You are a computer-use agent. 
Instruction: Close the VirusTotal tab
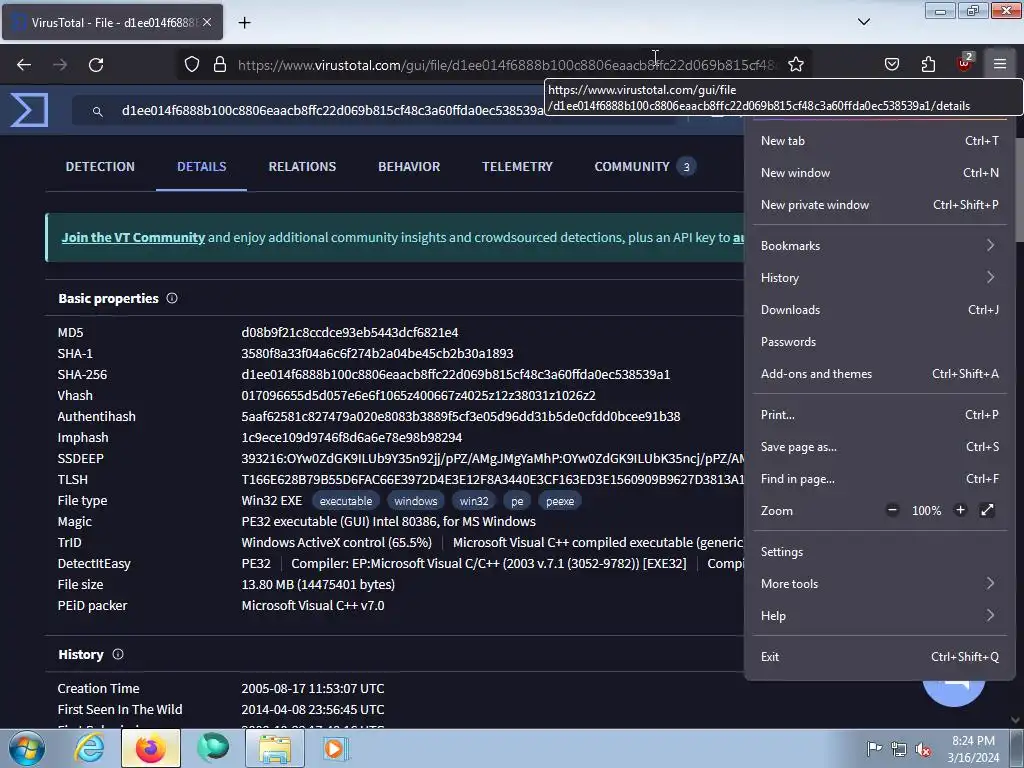(207, 22)
